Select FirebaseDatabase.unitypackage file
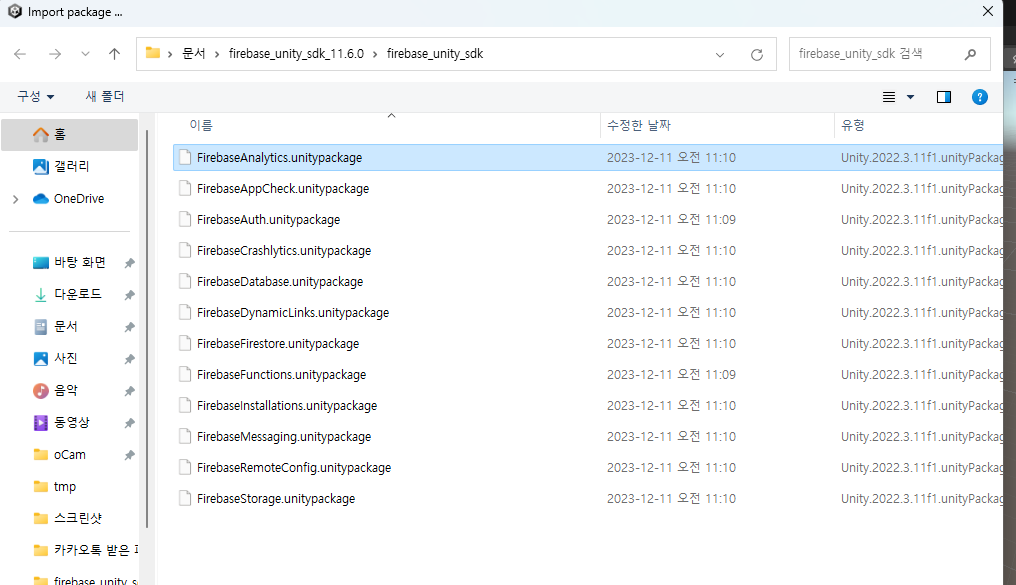This screenshot has height=585, width=1016. click(x=280, y=282)
